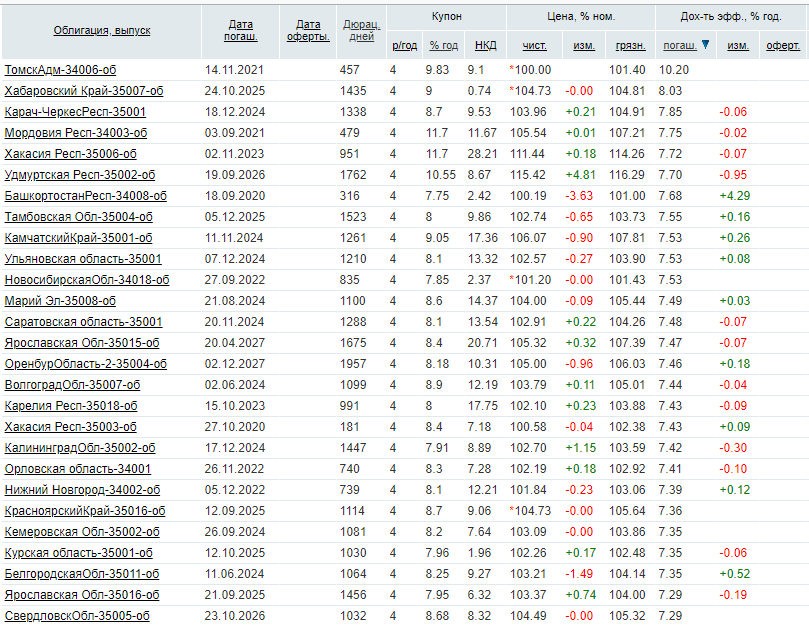Sort by 'Дюрац. дней' column header
Image resolution: width=809 pixels, height=626 pixels.
pyautogui.click(x=361, y=31)
